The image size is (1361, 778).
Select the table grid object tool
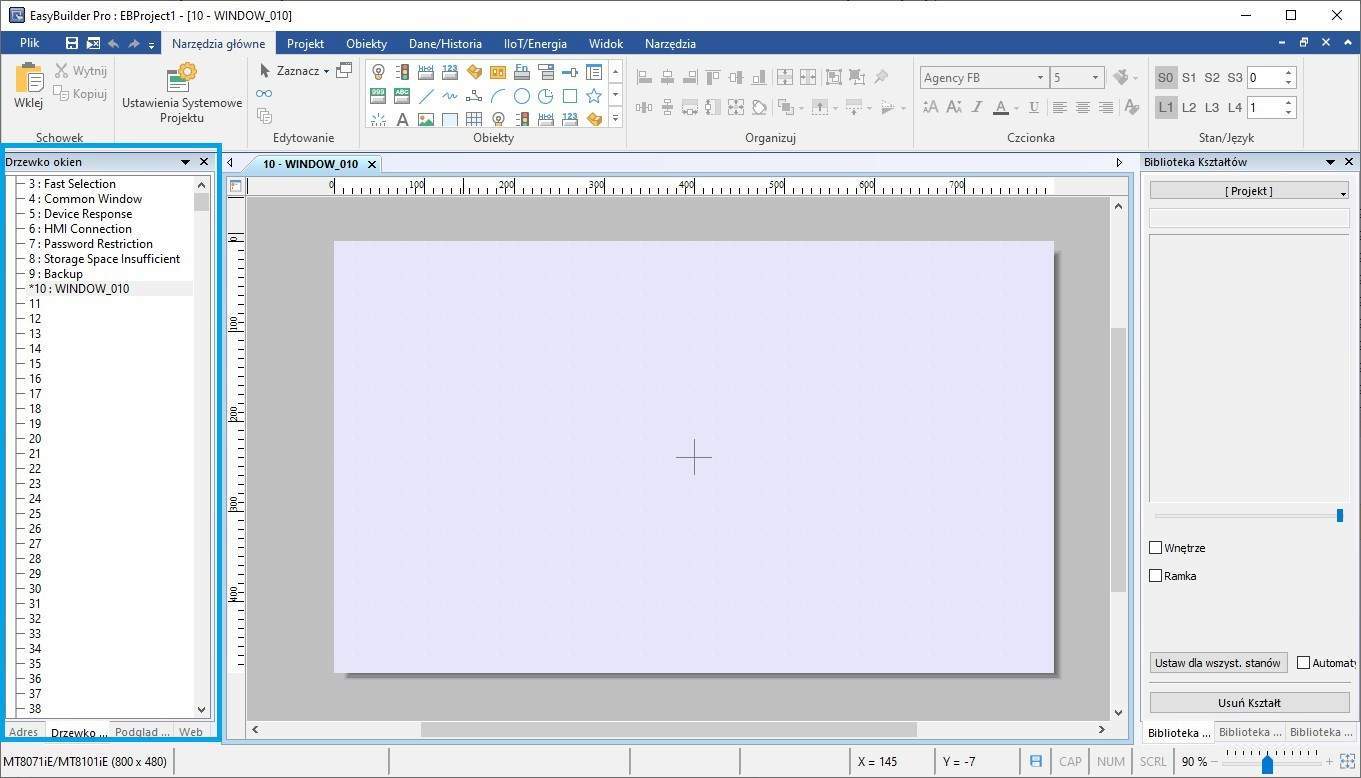474,120
